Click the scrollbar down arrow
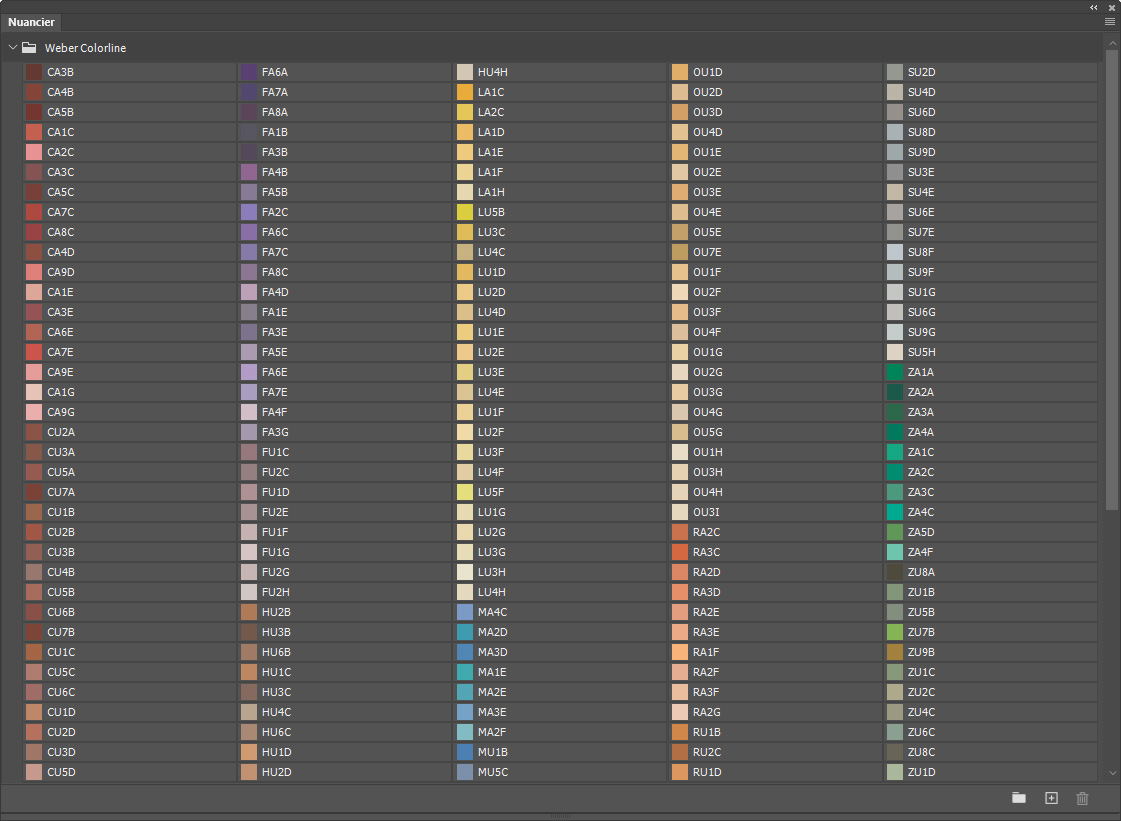Viewport: 1121px width, 821px height. click(x=1112, y=773)
